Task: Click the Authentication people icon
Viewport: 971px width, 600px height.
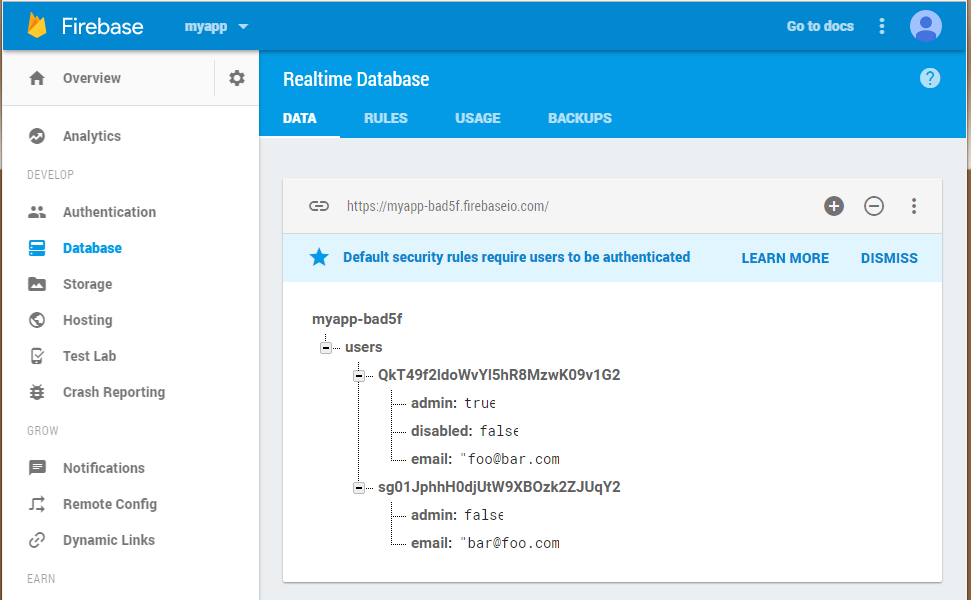Action: pyautogui.click(x=37, y=212)
